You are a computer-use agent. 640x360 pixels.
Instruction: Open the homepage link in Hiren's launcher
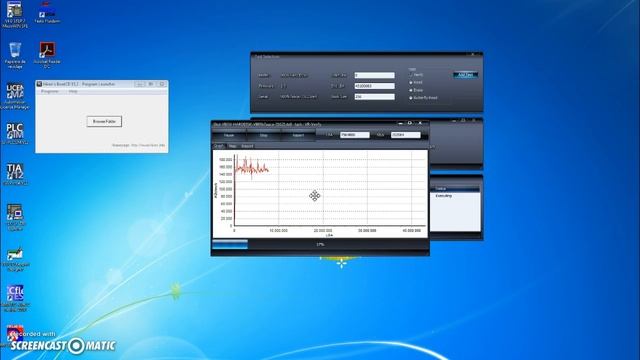pyautogui.click(x=138, y=145)
